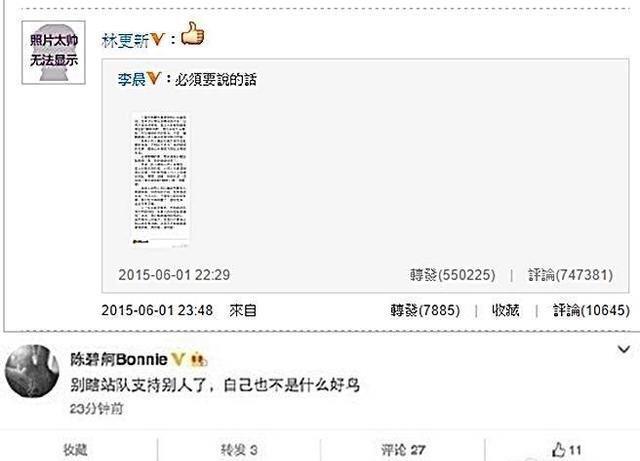This screenshot has height=461, width=640.
Task: Open 李晨's profile name link
Action: pos(131,79)
